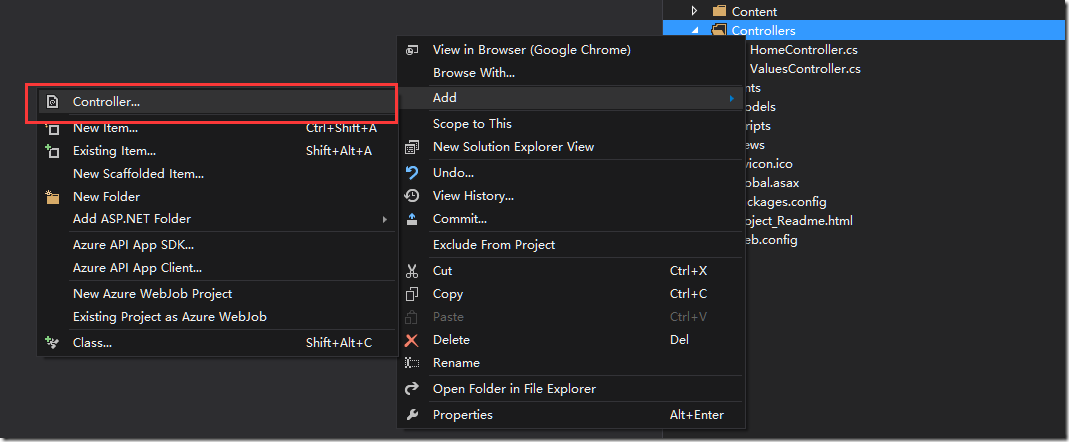Open ValuesController.cs in Solution Explorer
The image size is (1069, 442).
804,69
